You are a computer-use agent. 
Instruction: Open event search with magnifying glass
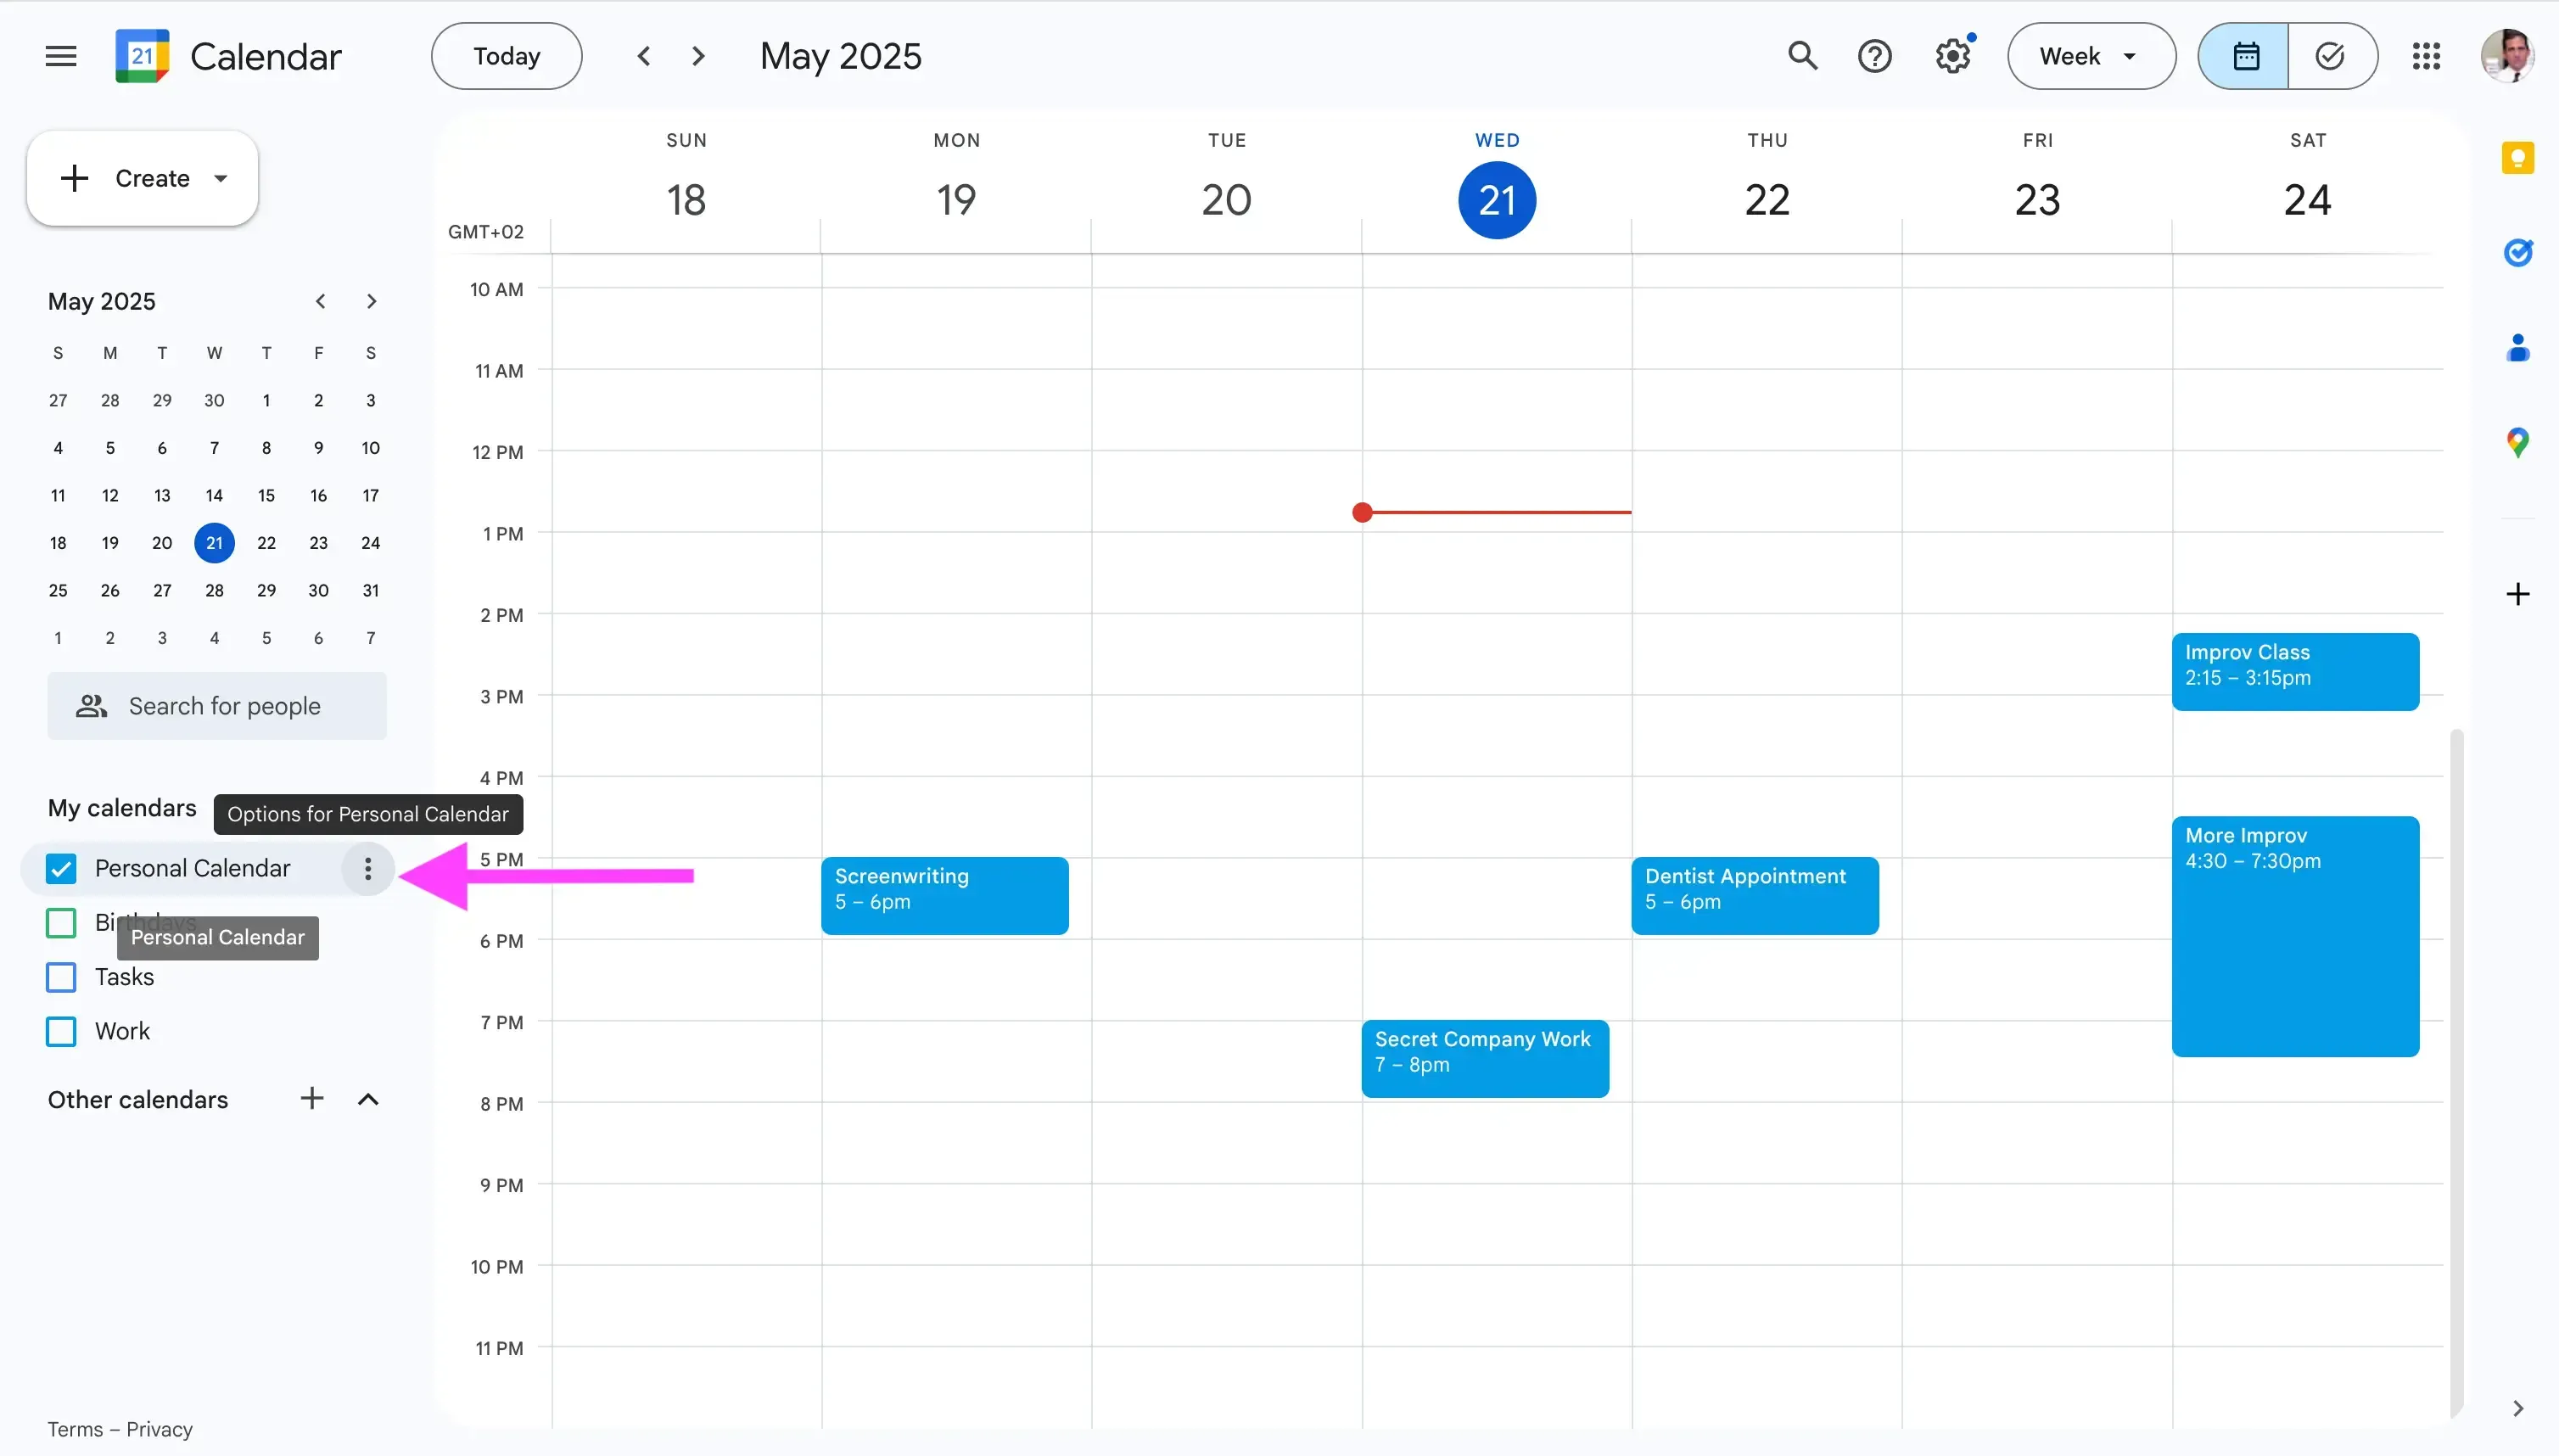[1803, 55]
